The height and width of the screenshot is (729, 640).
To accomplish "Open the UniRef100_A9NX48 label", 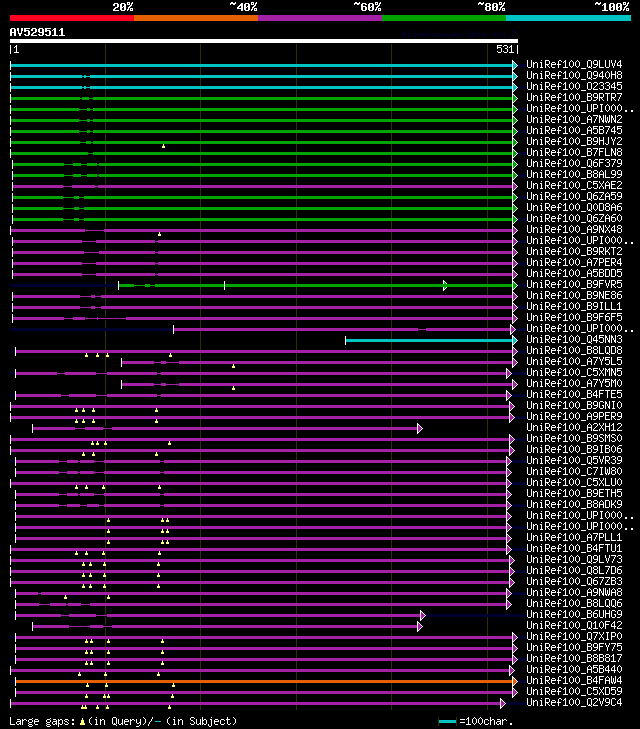I will pos(574,230).
